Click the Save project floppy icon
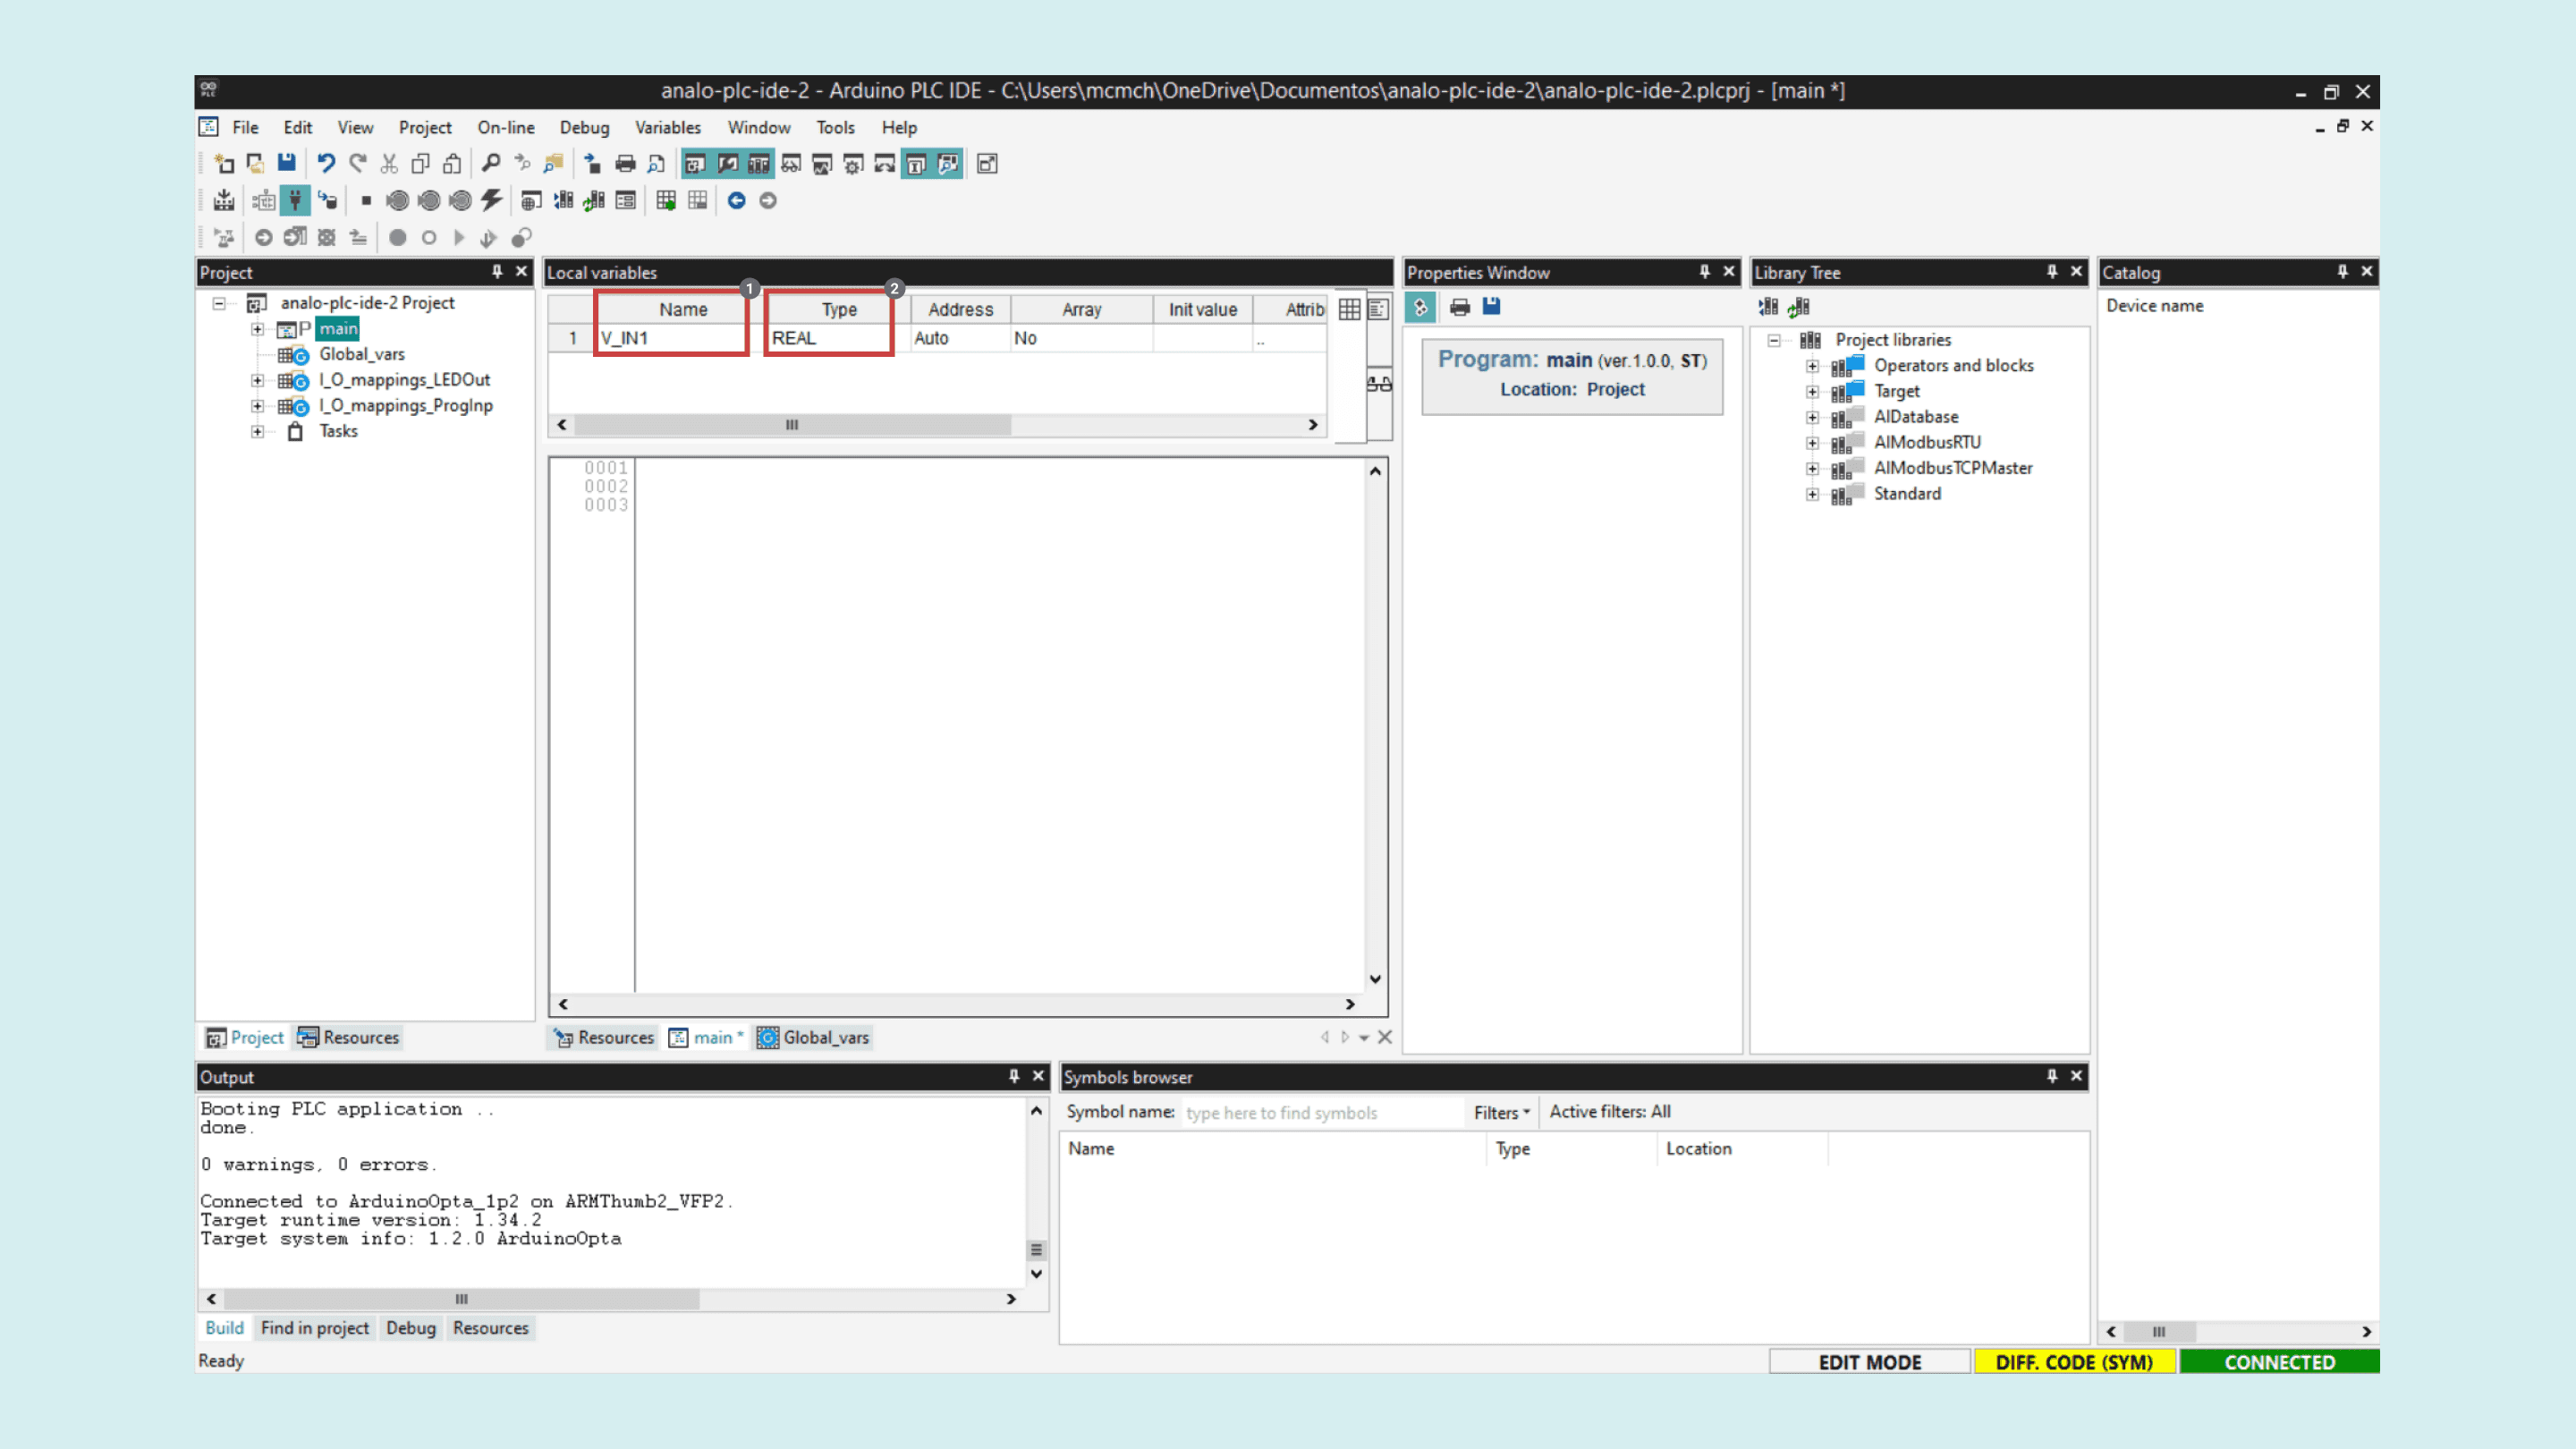The height and width of the screenshot is (1449, 2576). (x=286, y=163)
